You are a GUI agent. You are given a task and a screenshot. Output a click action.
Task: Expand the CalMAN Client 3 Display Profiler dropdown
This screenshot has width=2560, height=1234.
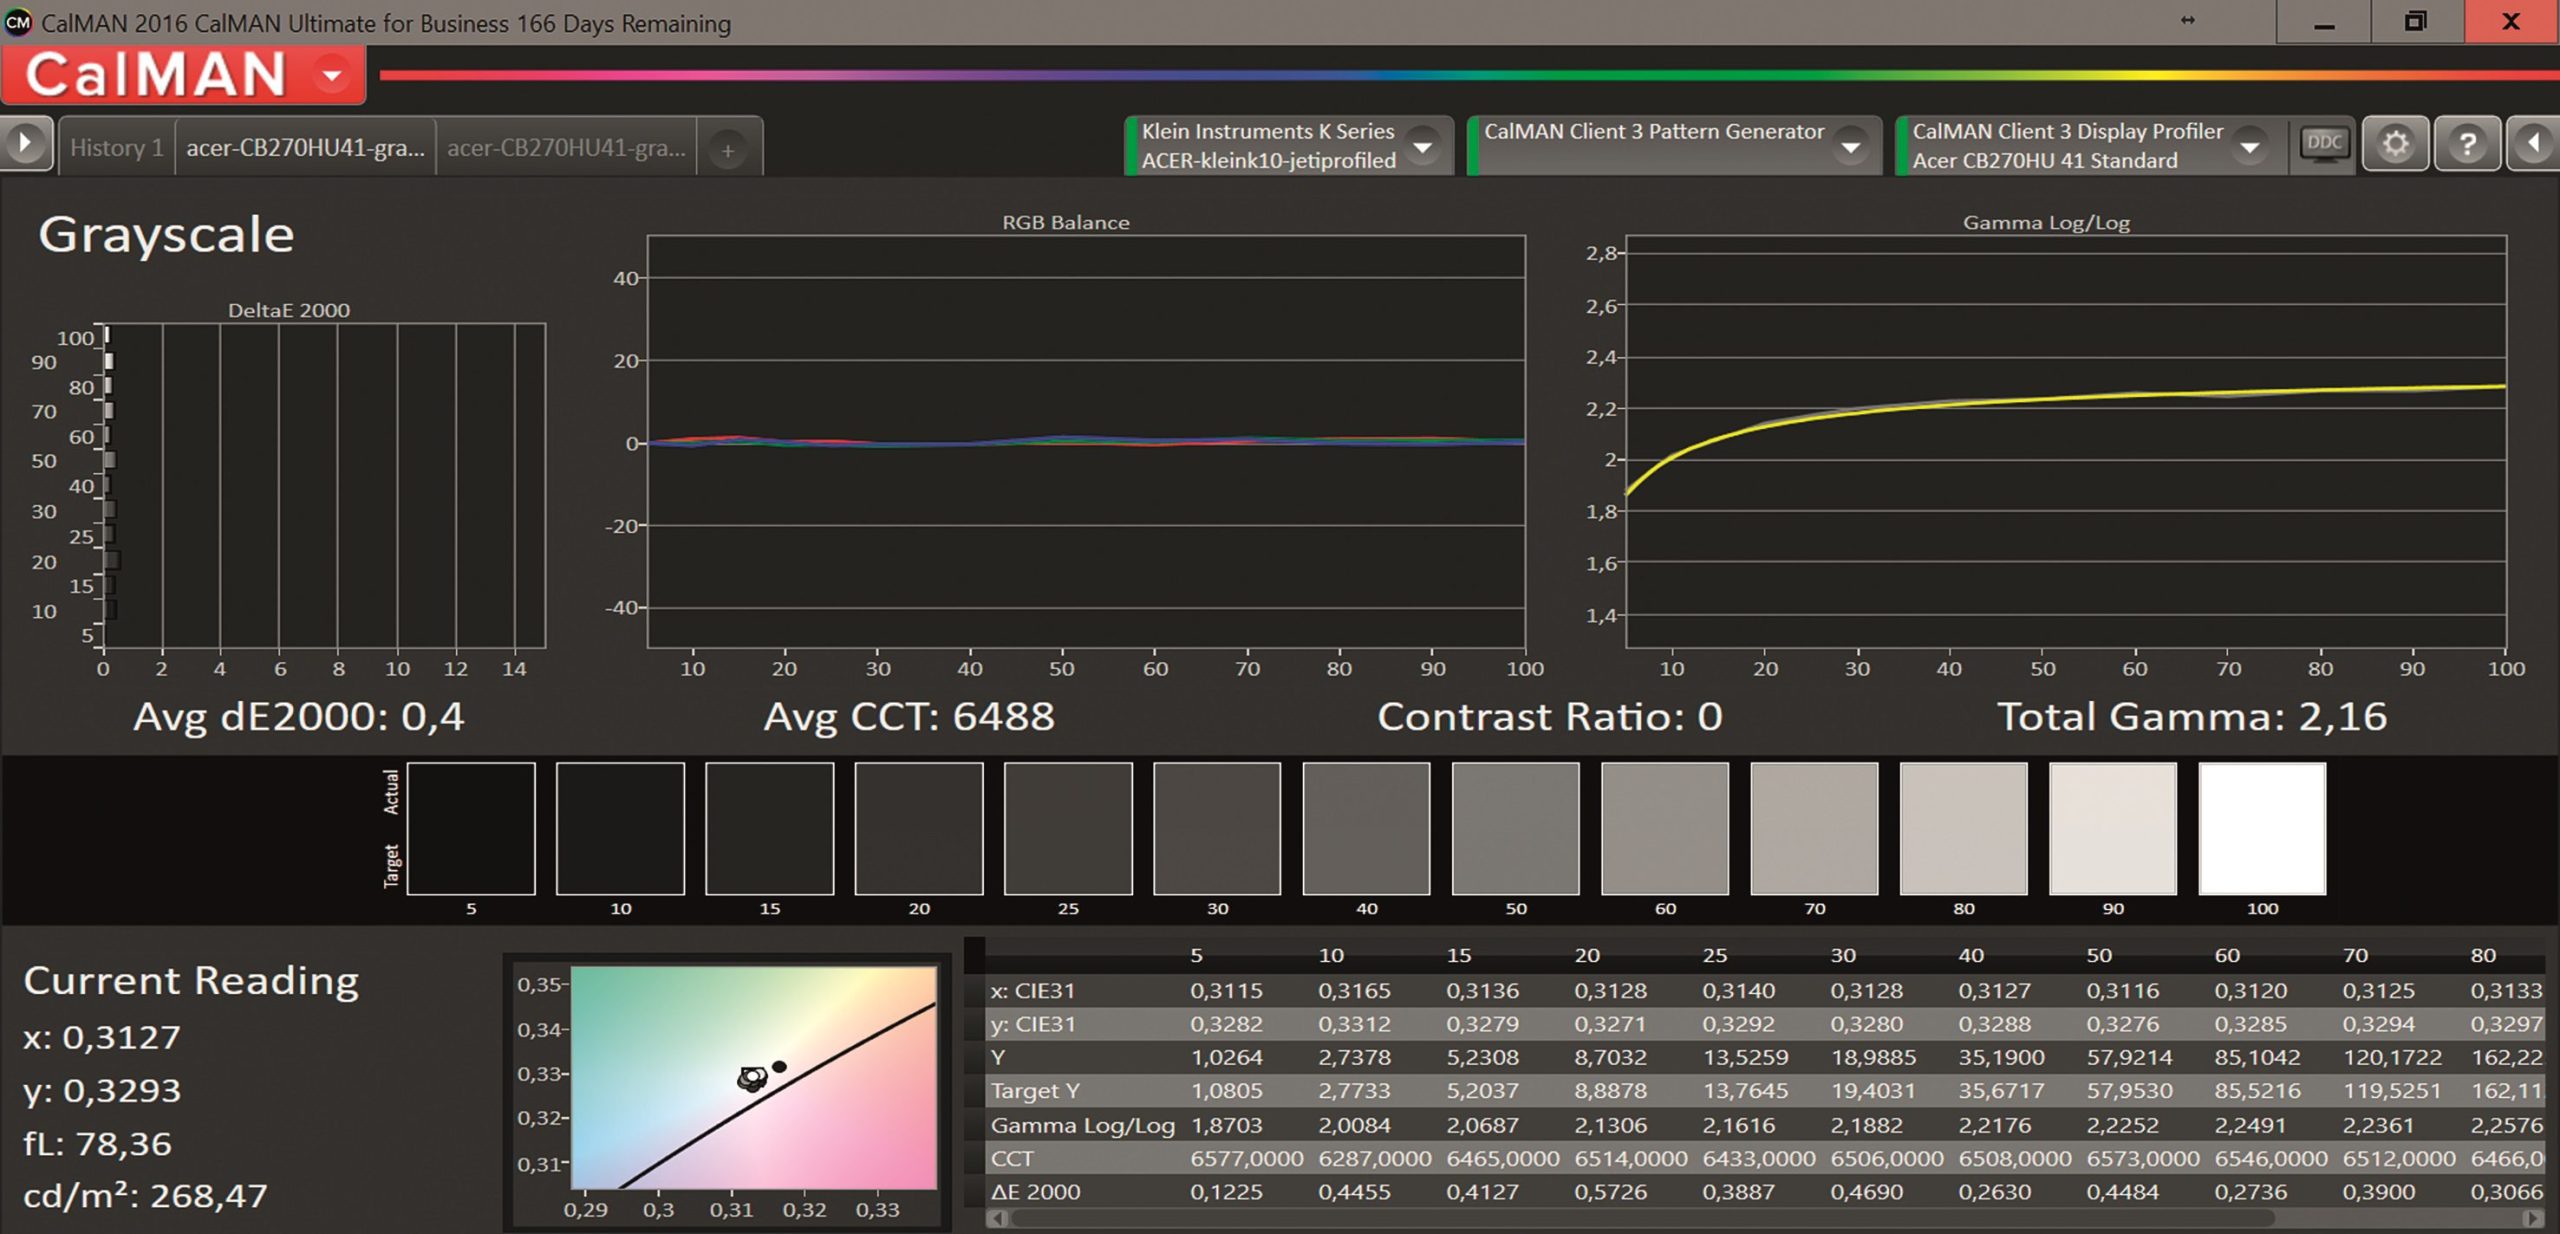pos(2249,147)
